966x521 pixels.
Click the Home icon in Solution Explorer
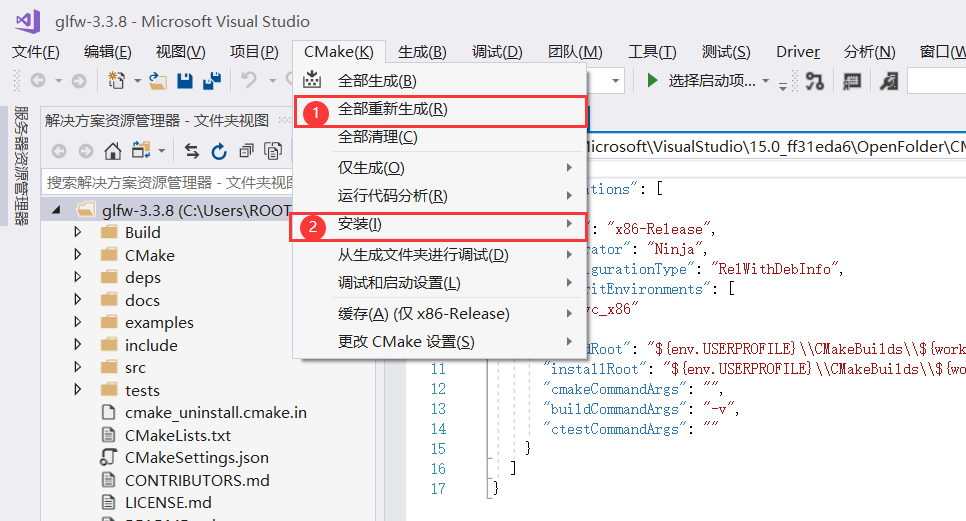(x=113, y=151)
